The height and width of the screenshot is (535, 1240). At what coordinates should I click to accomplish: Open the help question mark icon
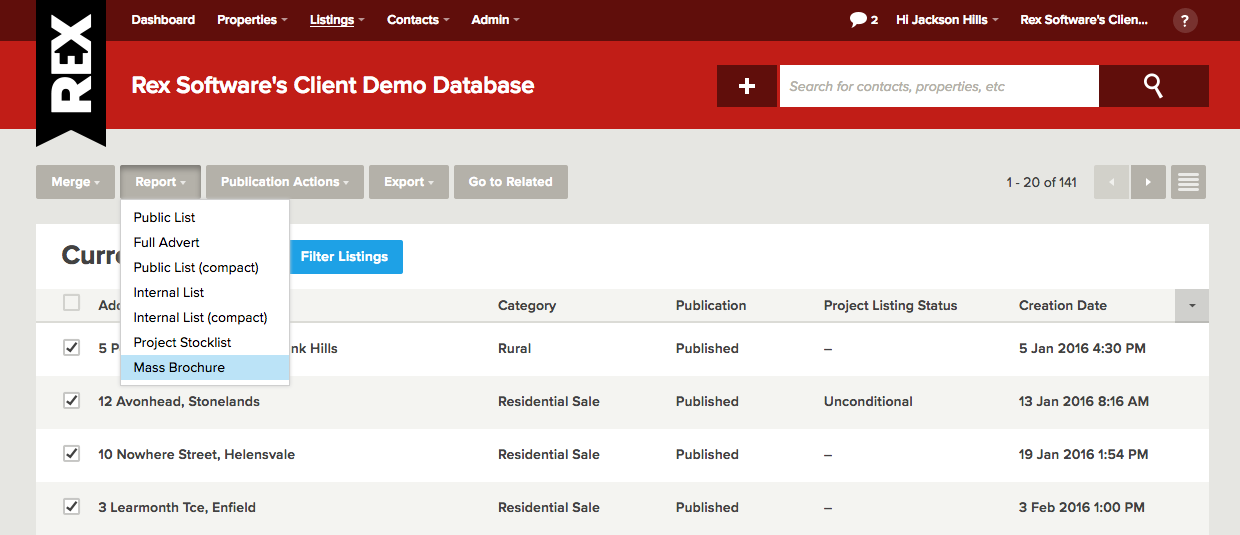coord(1185,20)
